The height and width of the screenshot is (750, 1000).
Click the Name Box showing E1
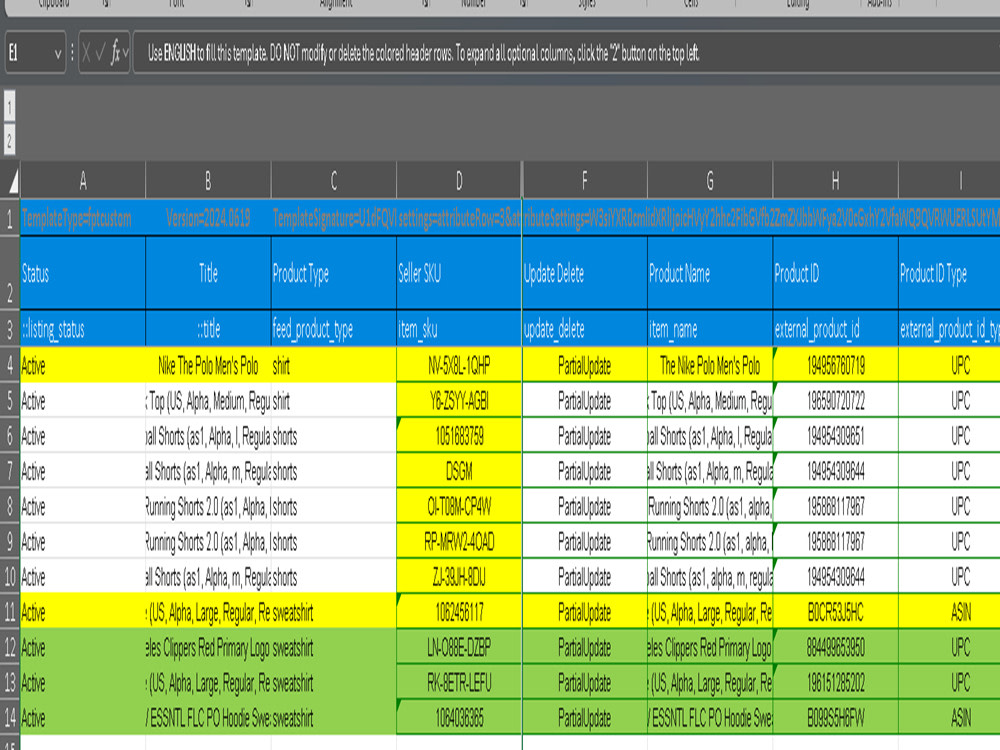pos(35,52)
